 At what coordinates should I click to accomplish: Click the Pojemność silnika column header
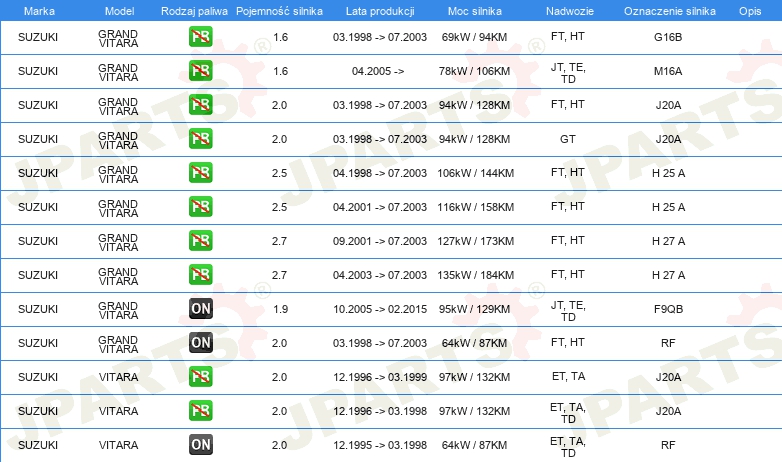[x=279, y=11]
